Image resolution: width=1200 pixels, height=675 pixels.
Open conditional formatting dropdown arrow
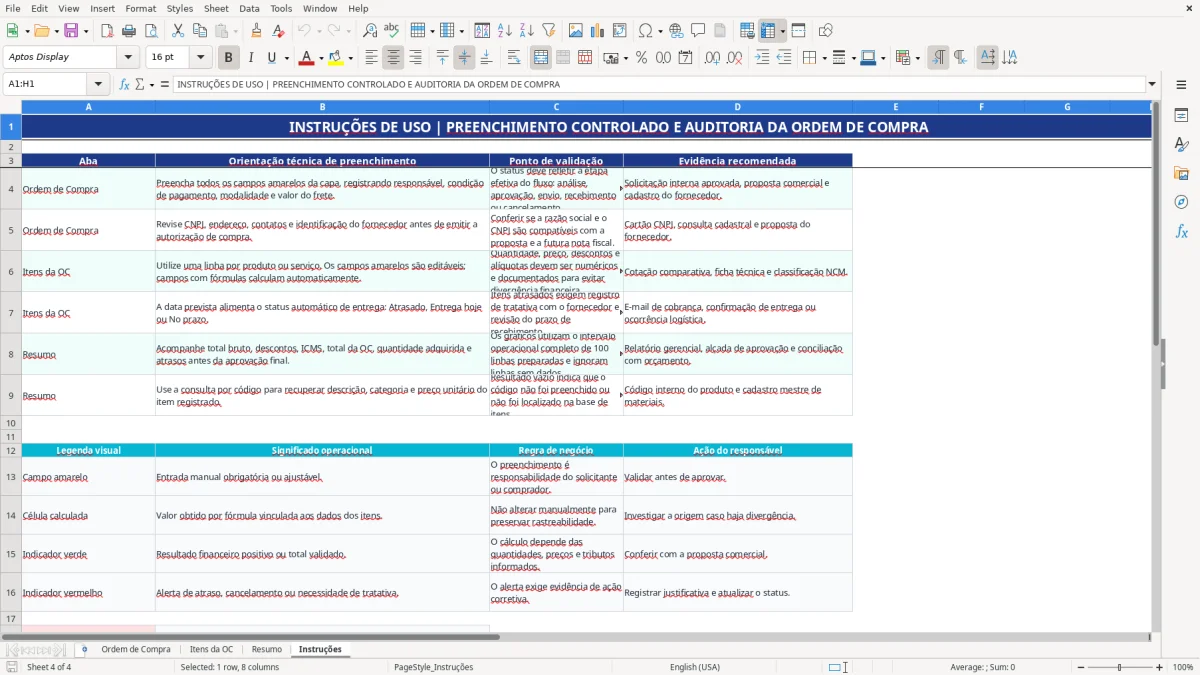pyautogui.click(x=917, y=58)
